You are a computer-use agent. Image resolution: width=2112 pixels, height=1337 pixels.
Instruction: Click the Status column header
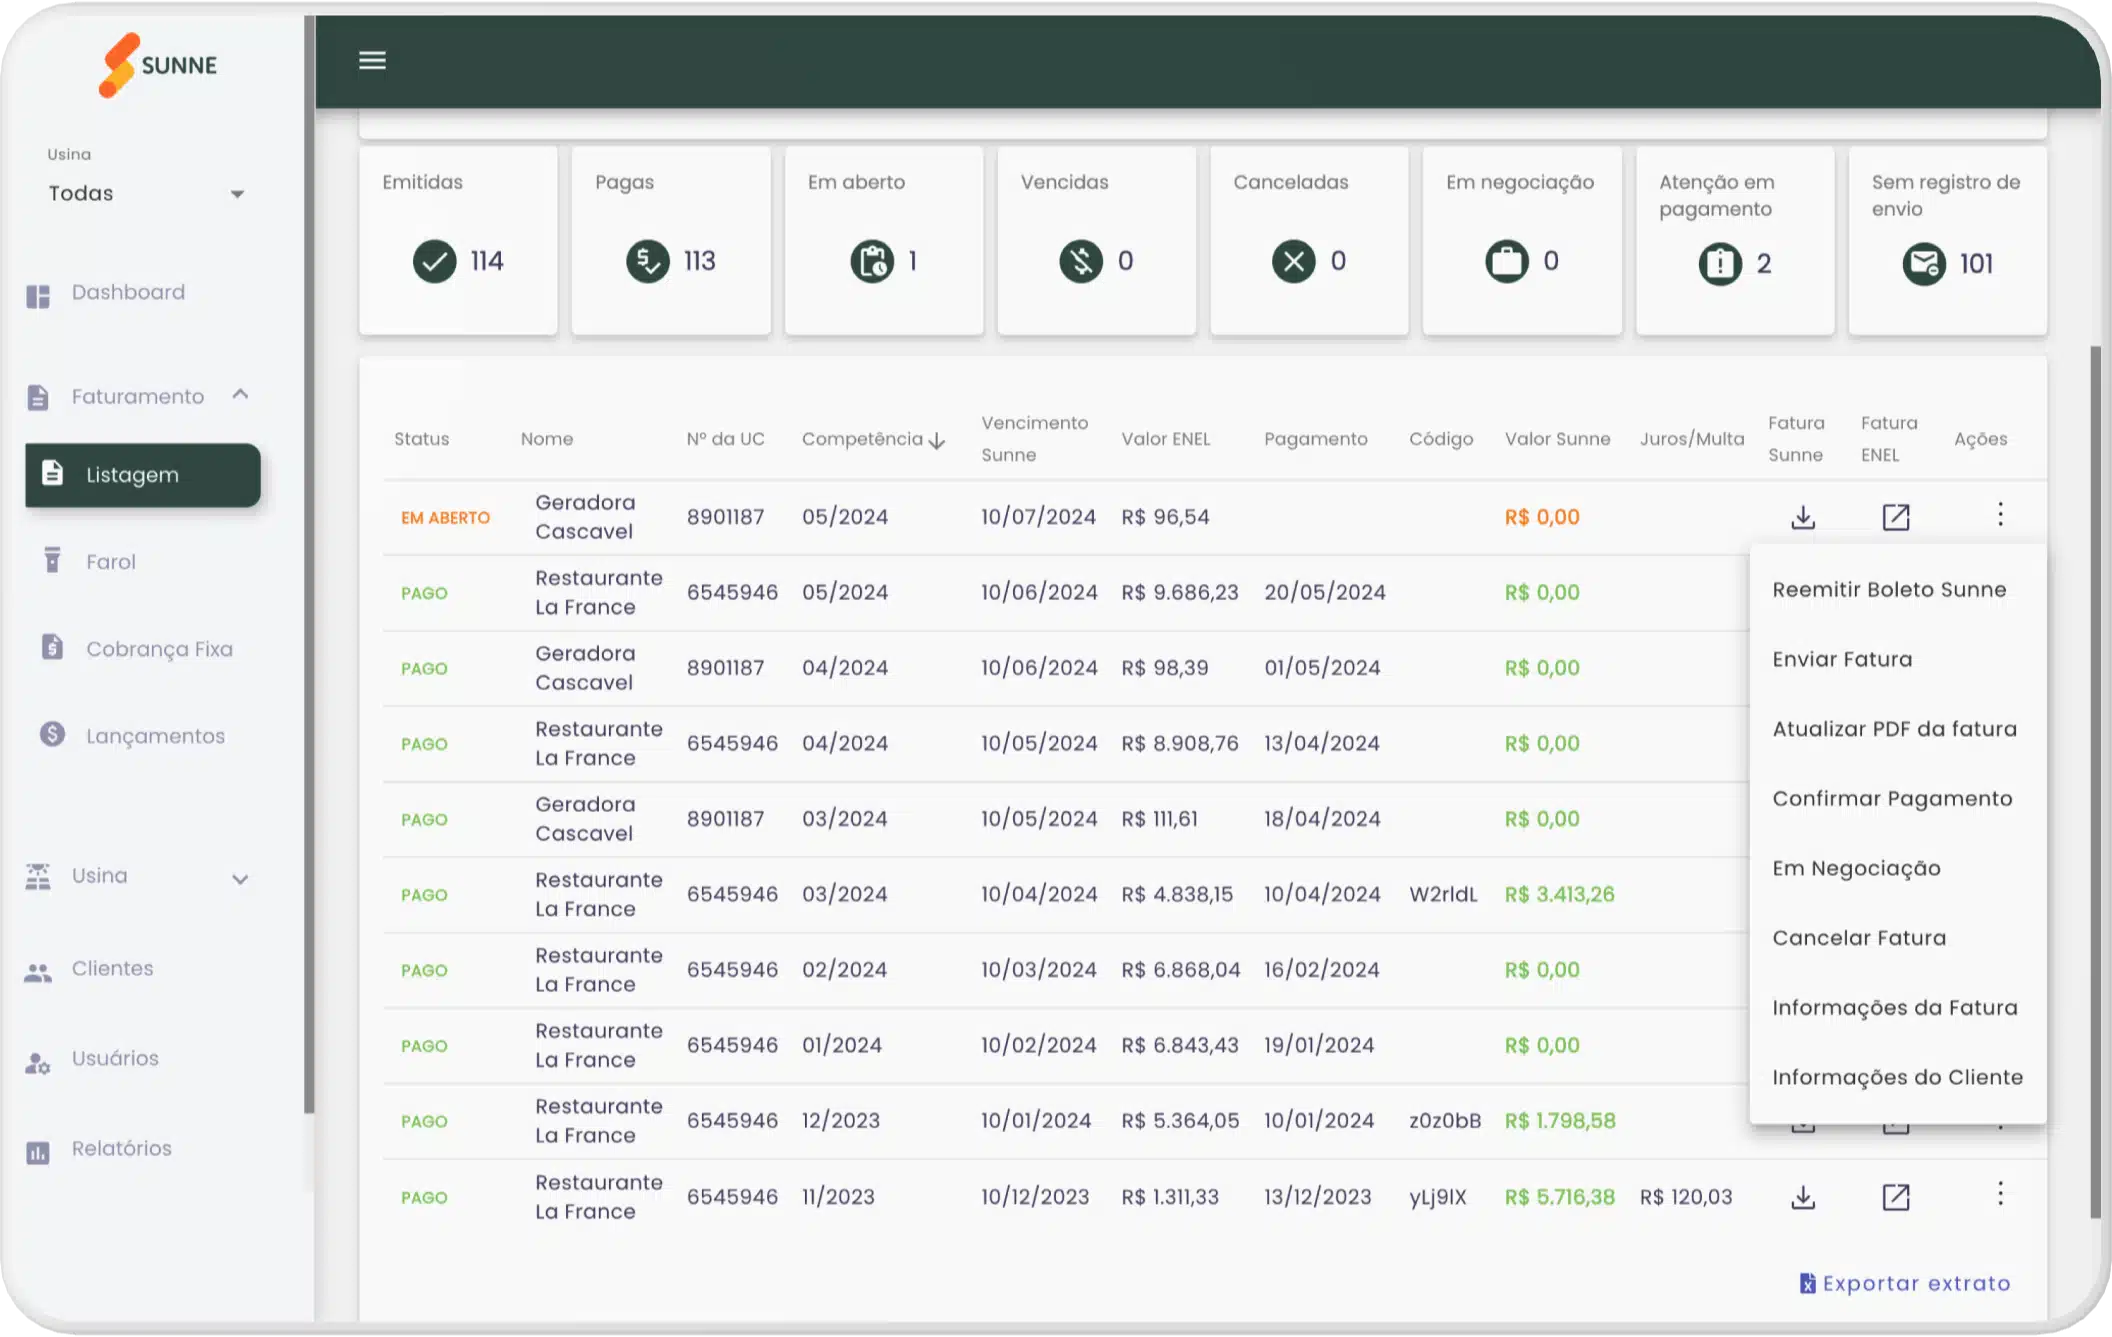click(x=421, y=439)
